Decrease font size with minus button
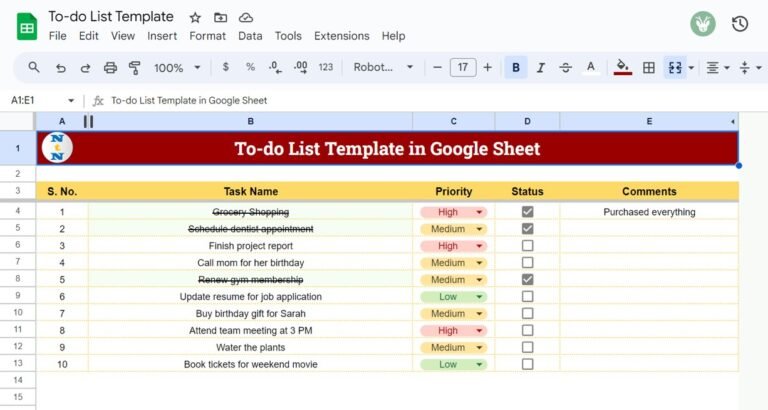 coord(437,68)
